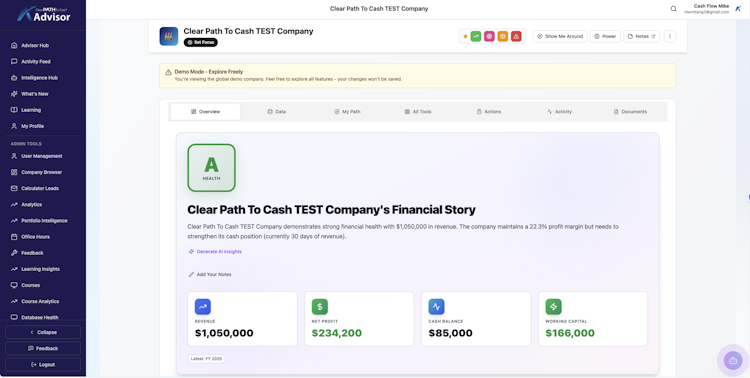Click the orange star favorite icon
This screenshot has height=378, width=750.
coord(465,36)
